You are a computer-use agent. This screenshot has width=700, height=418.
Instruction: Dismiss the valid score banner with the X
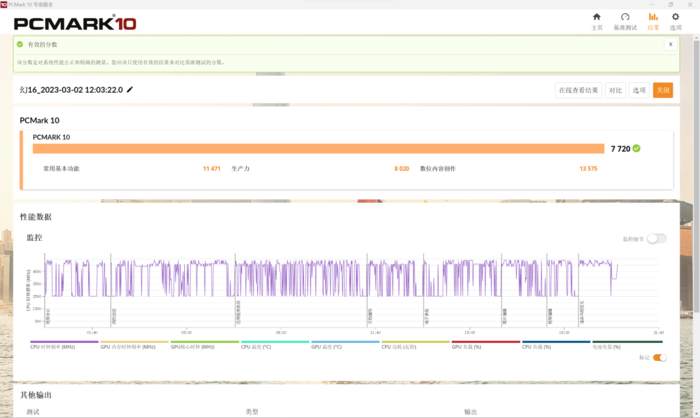click(x=670, y=44)
